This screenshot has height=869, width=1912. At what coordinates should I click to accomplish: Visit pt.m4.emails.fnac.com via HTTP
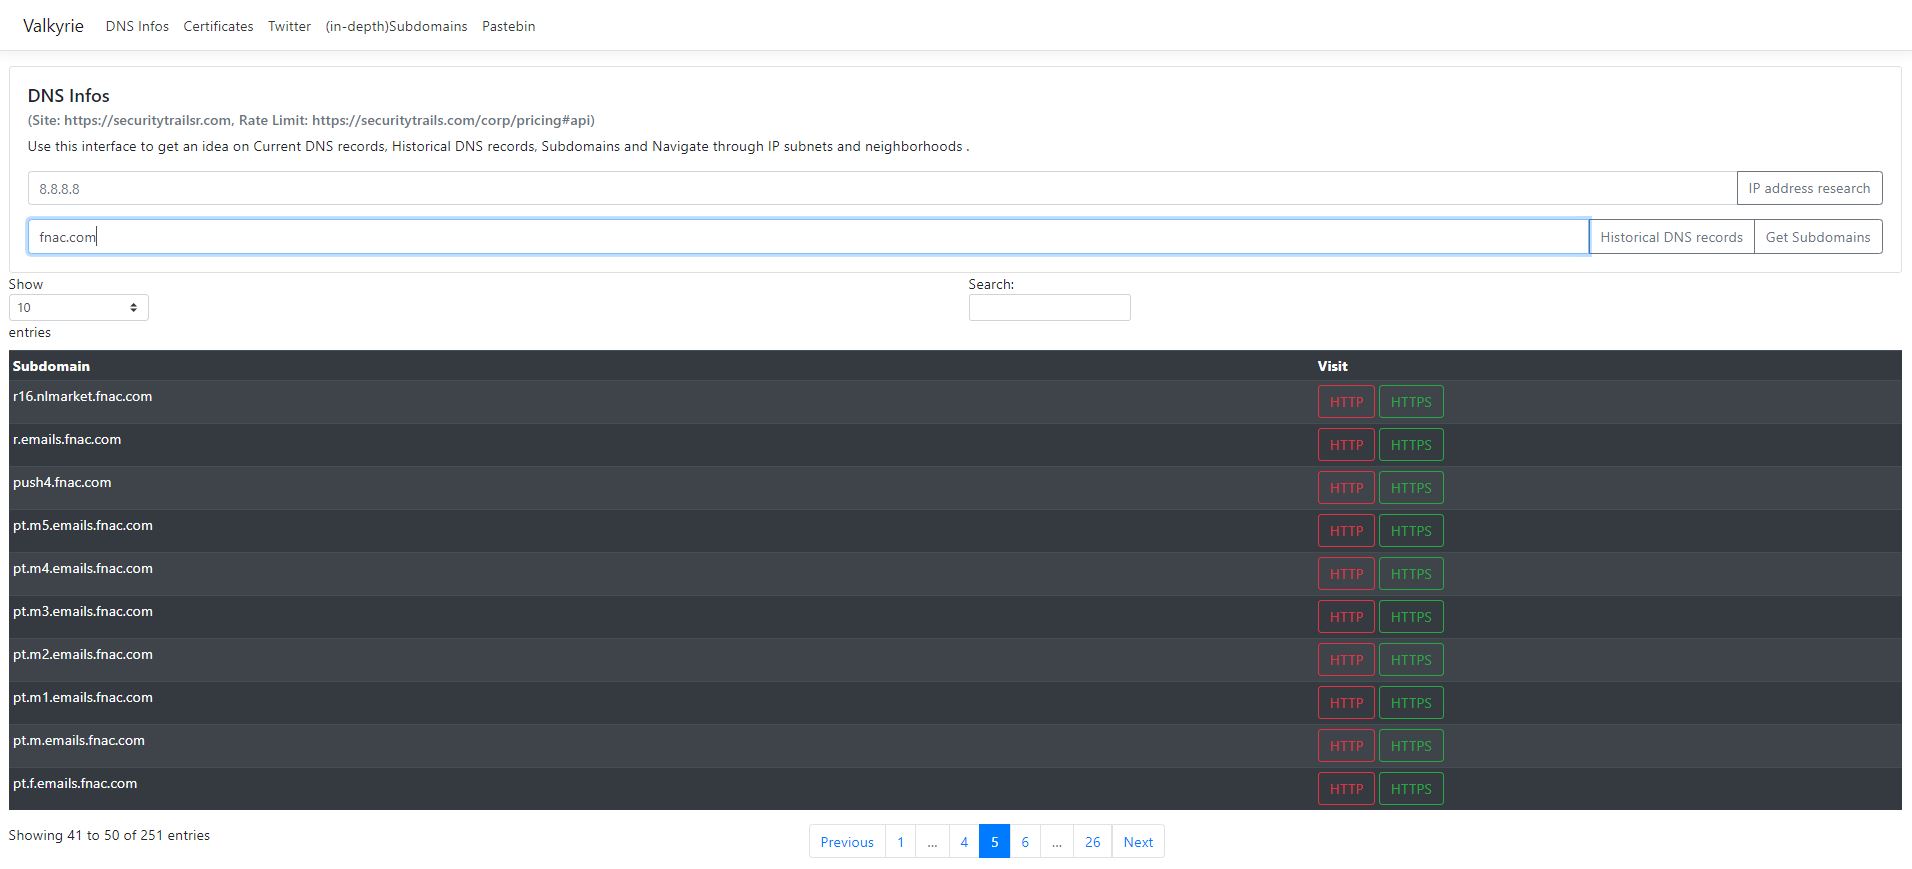(x=1346, y=574)
